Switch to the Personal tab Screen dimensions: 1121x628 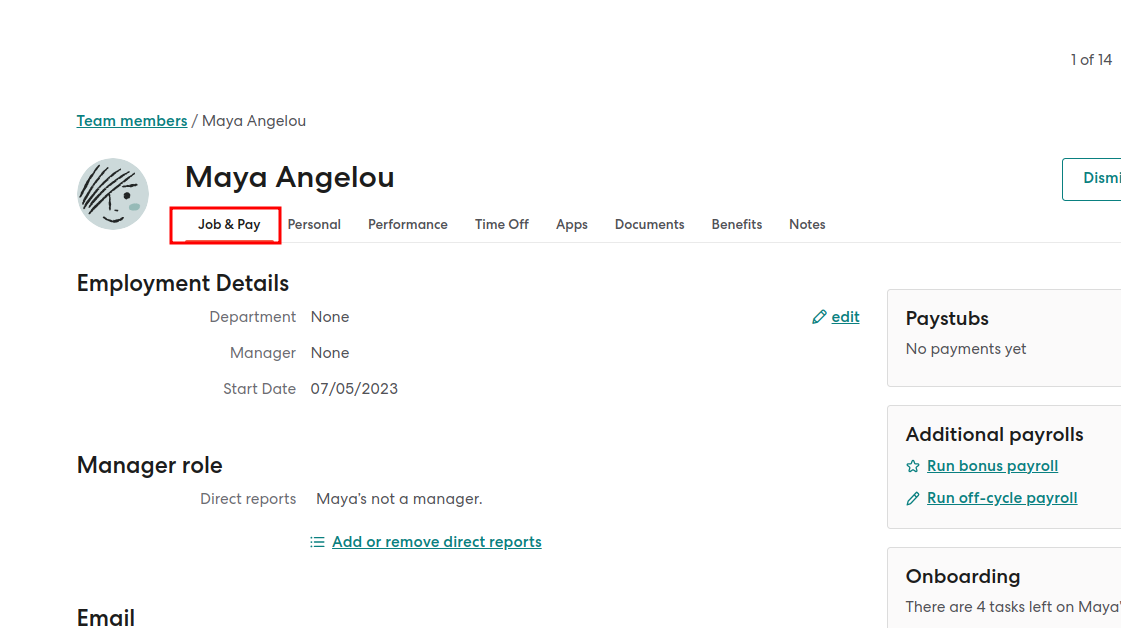(314, 225)
